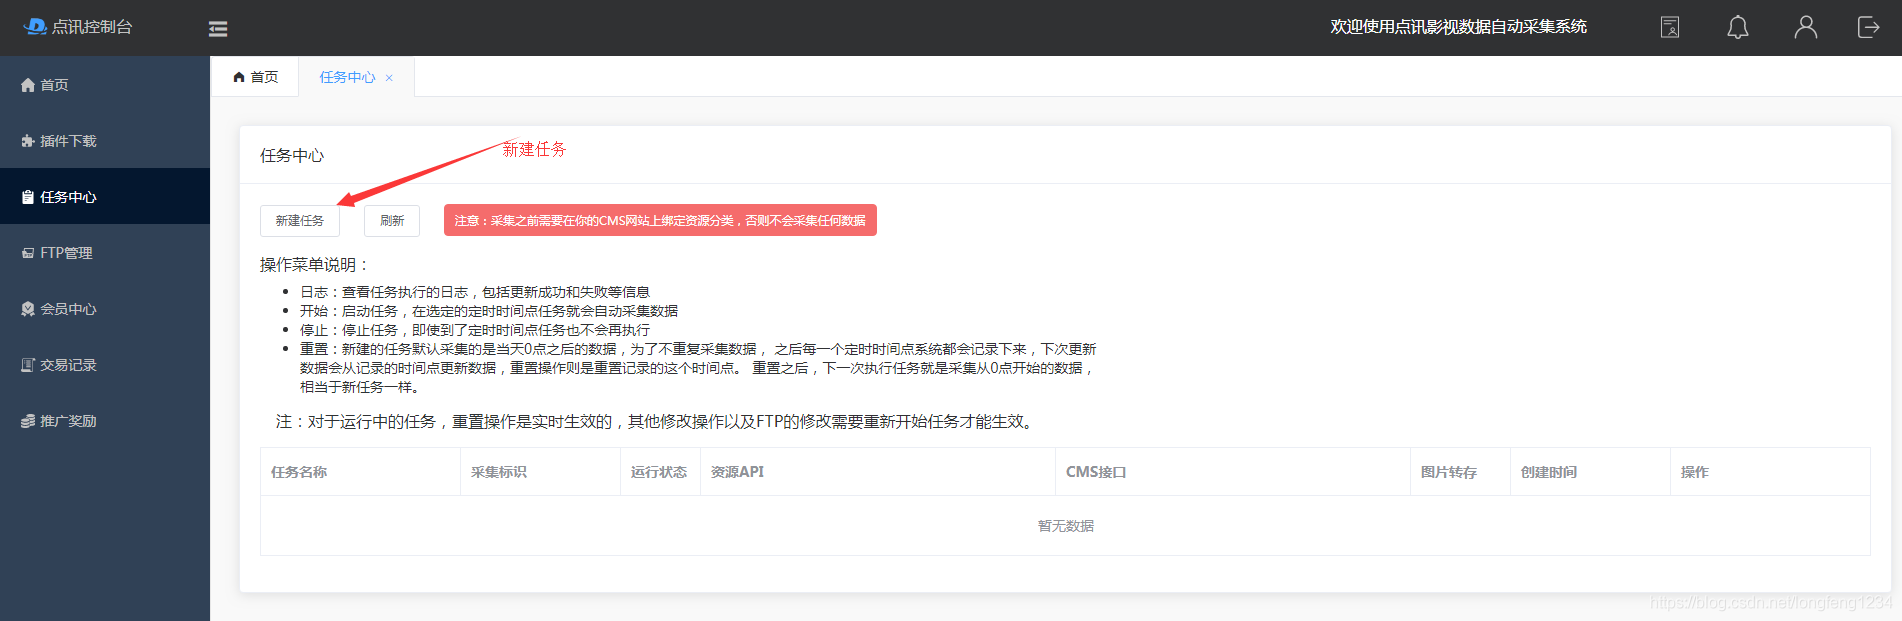Open the bookmark document icon in header

point(1670,27)
